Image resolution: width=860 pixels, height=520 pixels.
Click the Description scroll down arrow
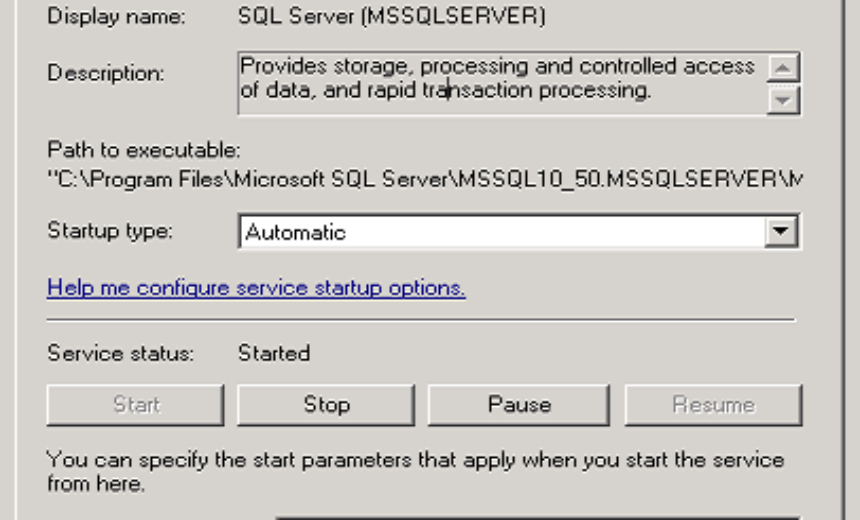[x=783, y=100]
